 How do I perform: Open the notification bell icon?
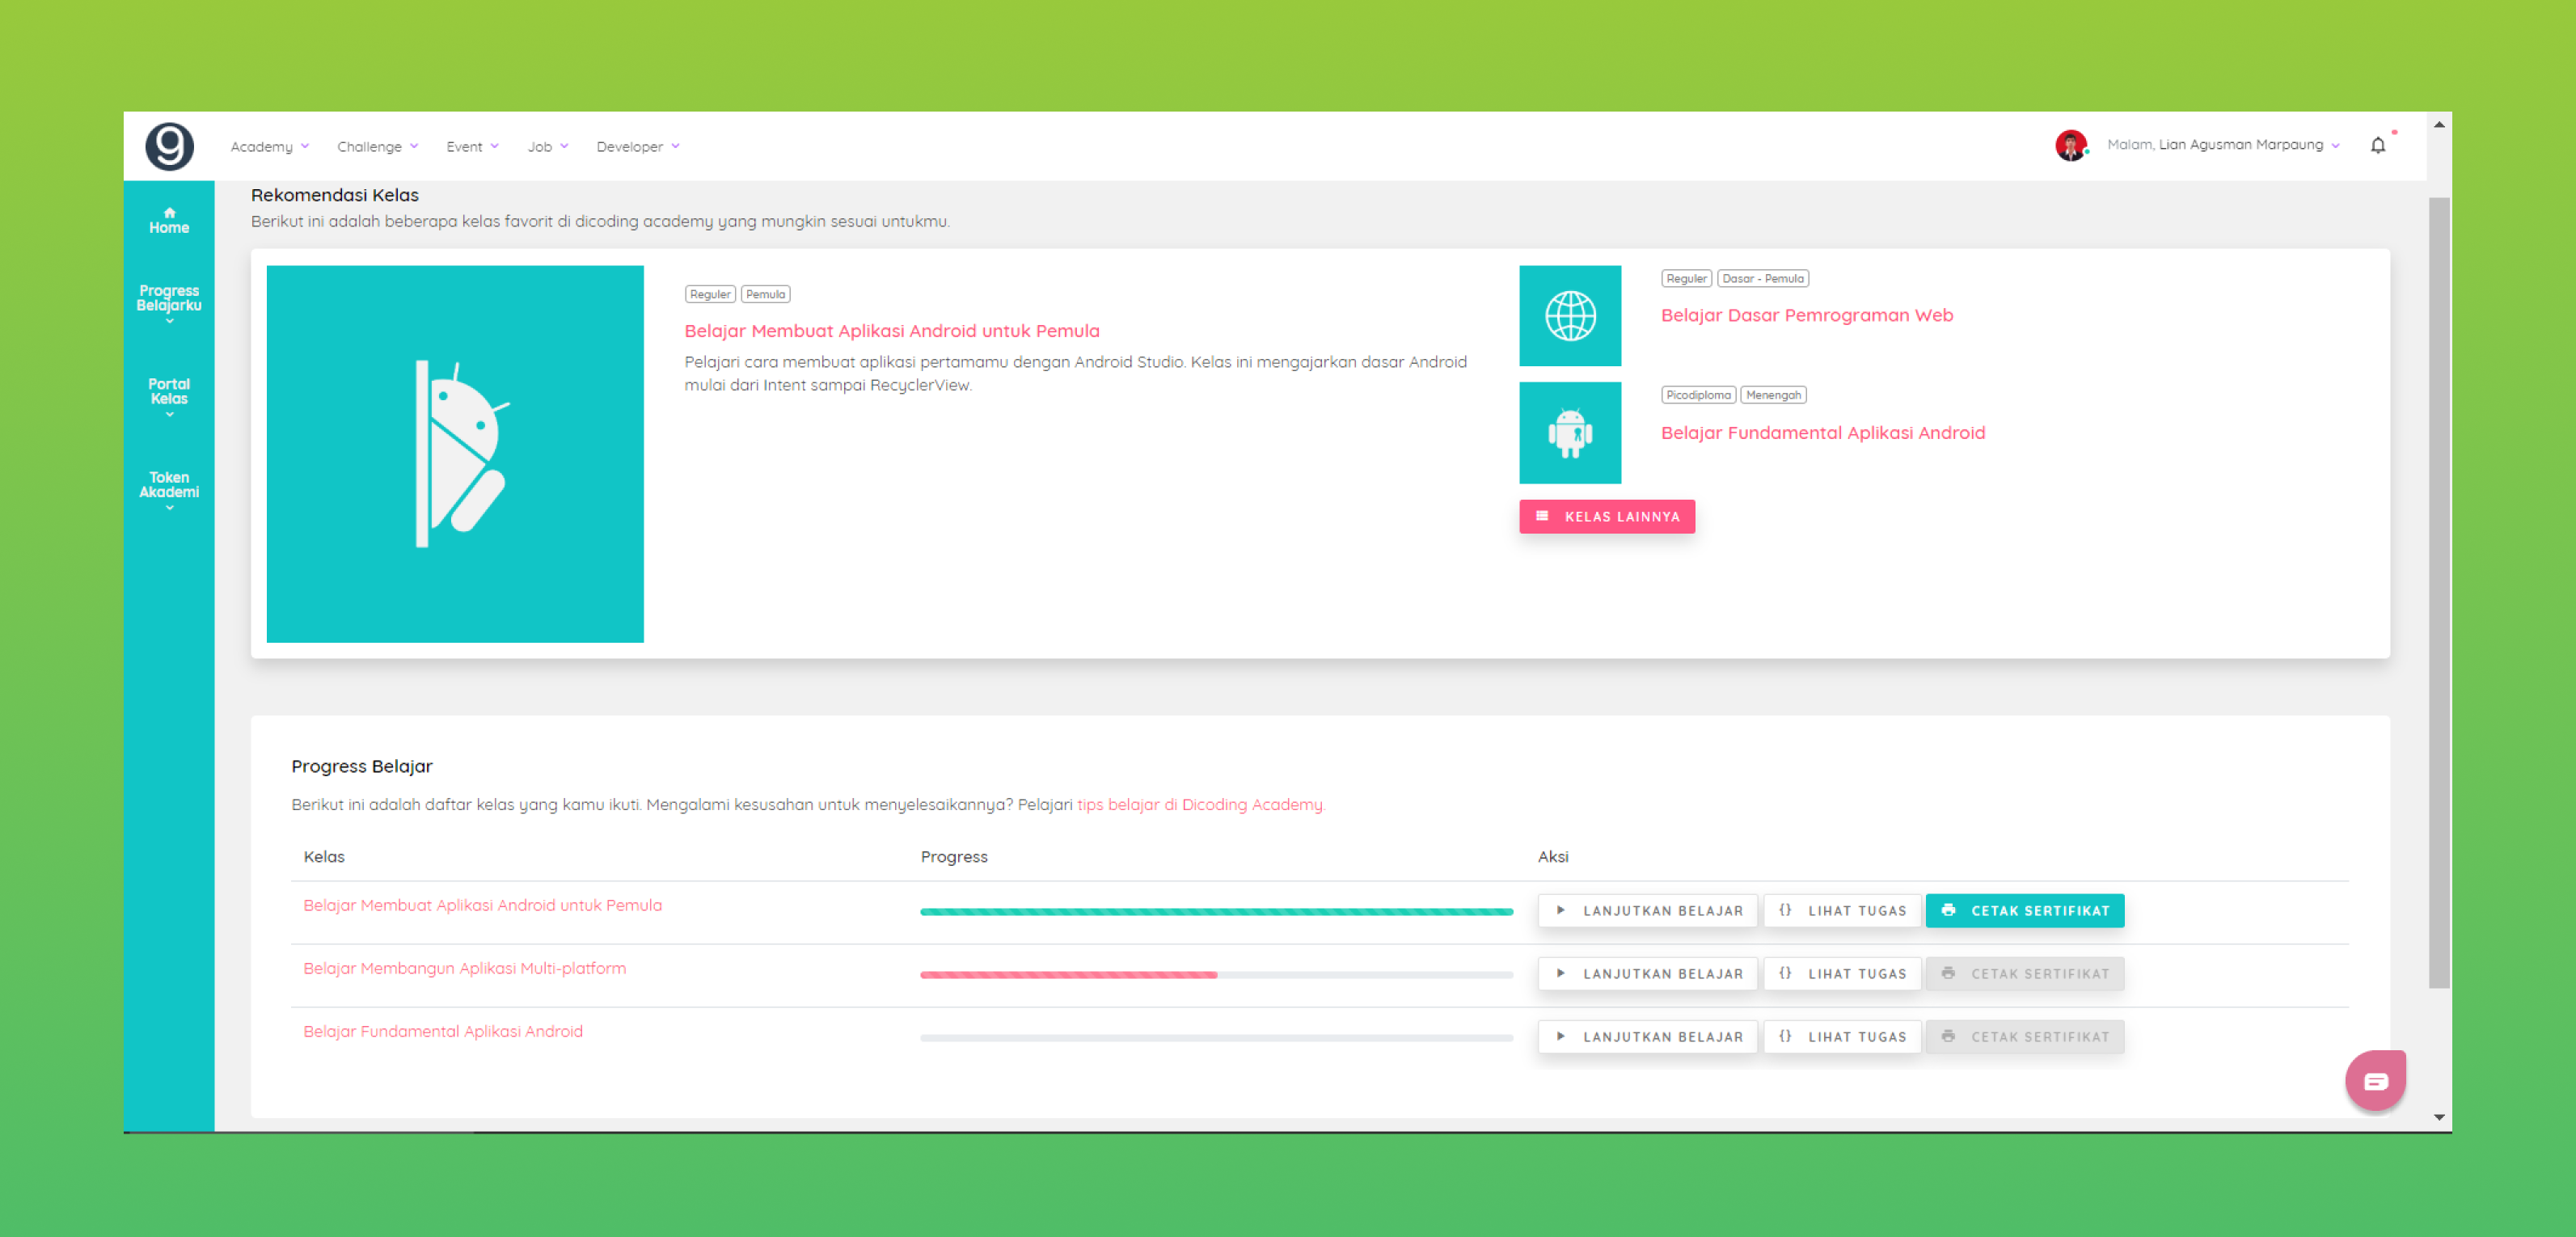click(2378, 146)
